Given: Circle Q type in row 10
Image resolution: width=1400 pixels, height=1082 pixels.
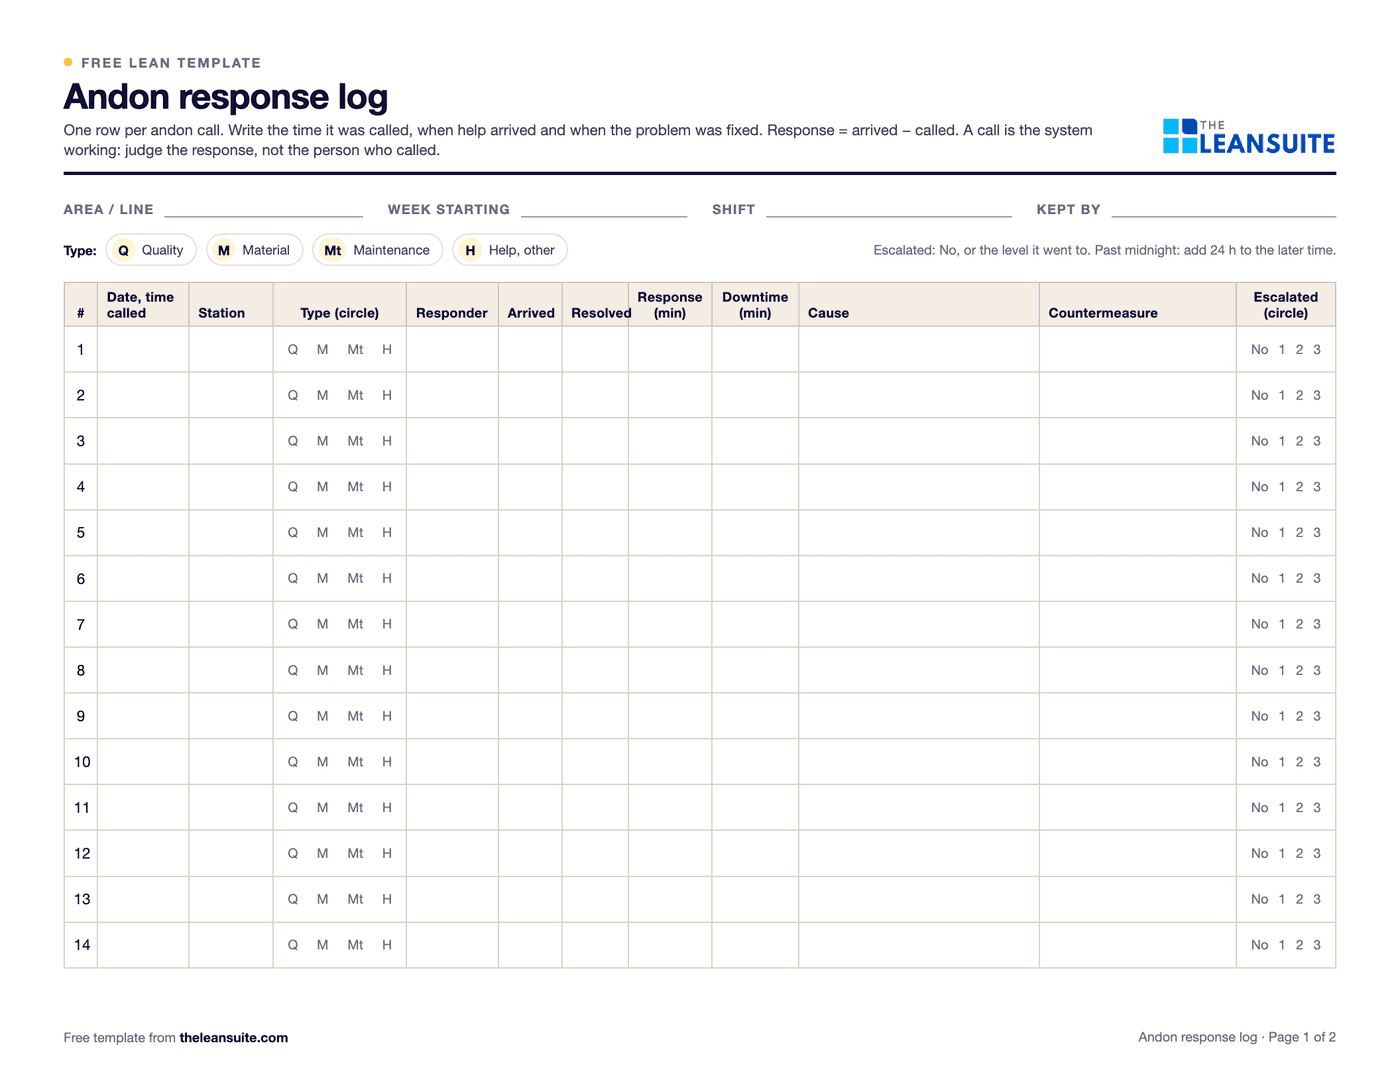Looking at the screenshot, I should [293, 762].
